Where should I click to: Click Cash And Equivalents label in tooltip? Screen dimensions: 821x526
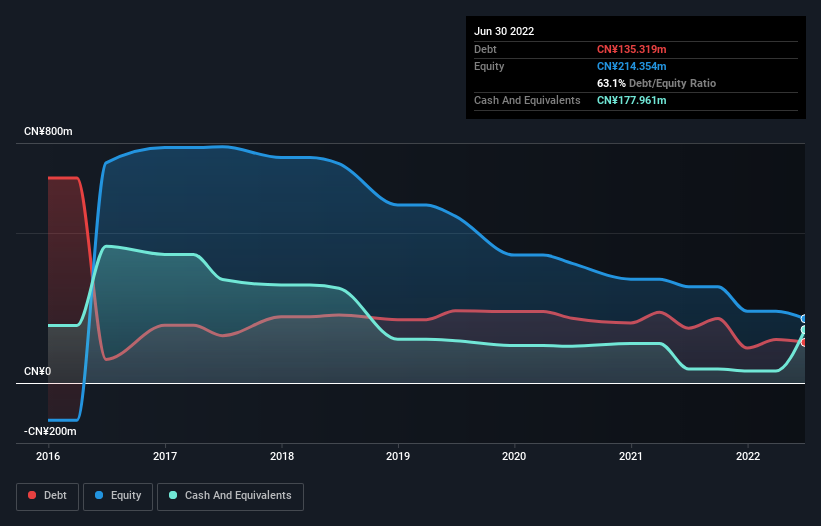point(527,100)
